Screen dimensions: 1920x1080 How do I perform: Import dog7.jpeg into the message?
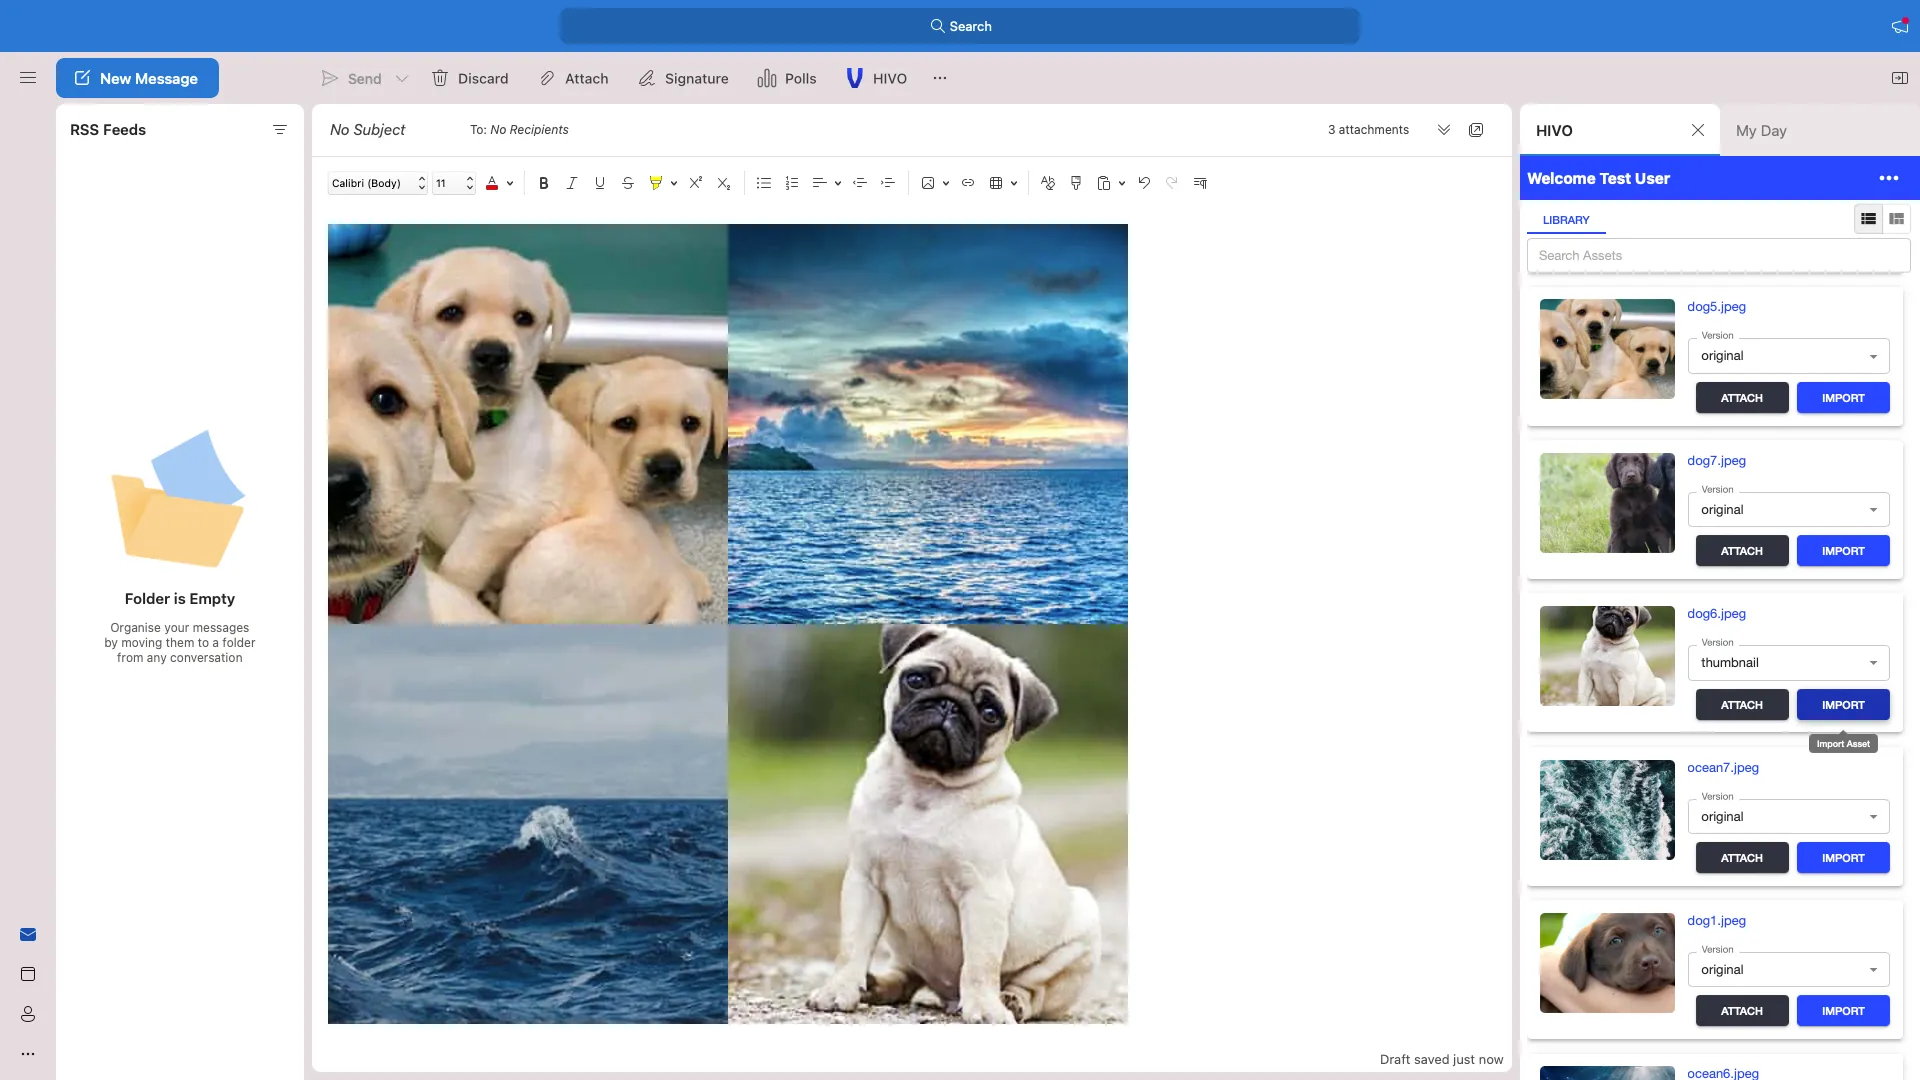(1843, 551)
